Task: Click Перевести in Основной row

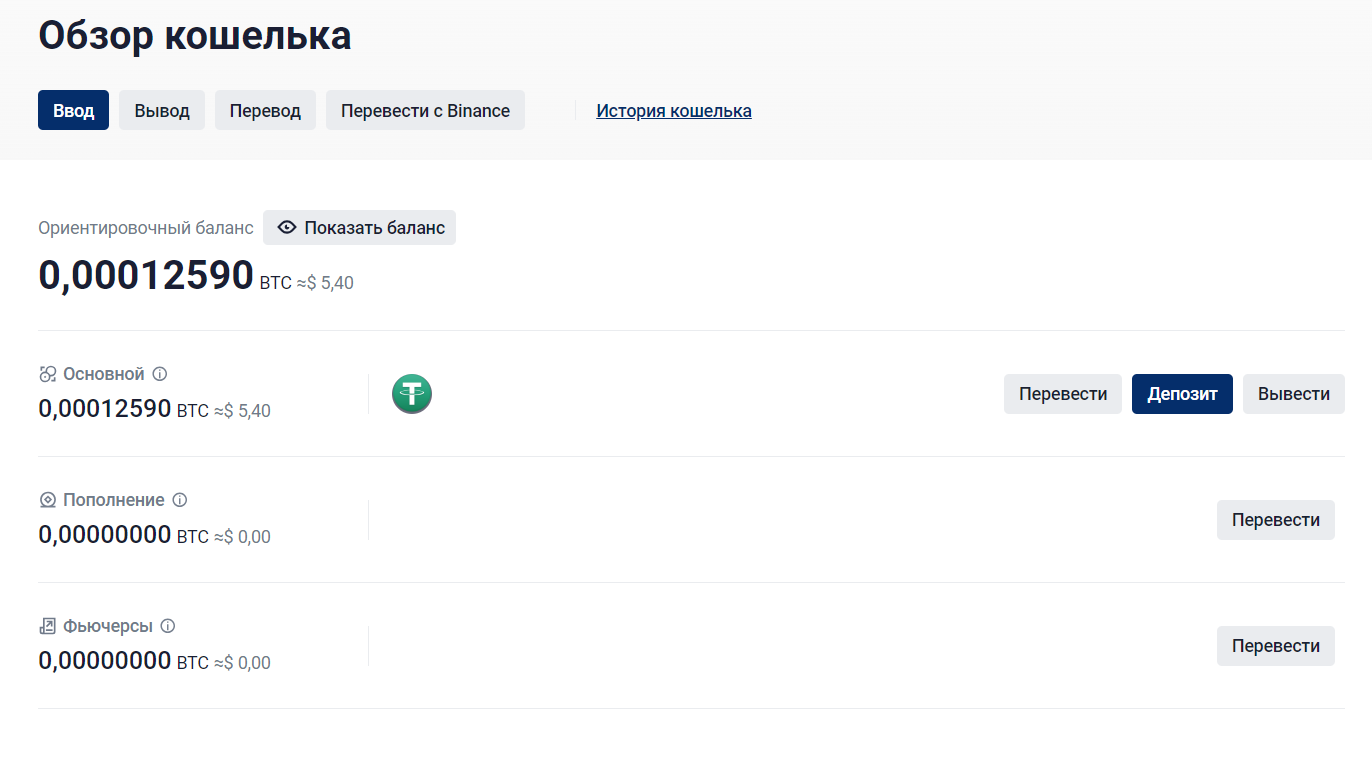Action: click(x=1062, y=394)
